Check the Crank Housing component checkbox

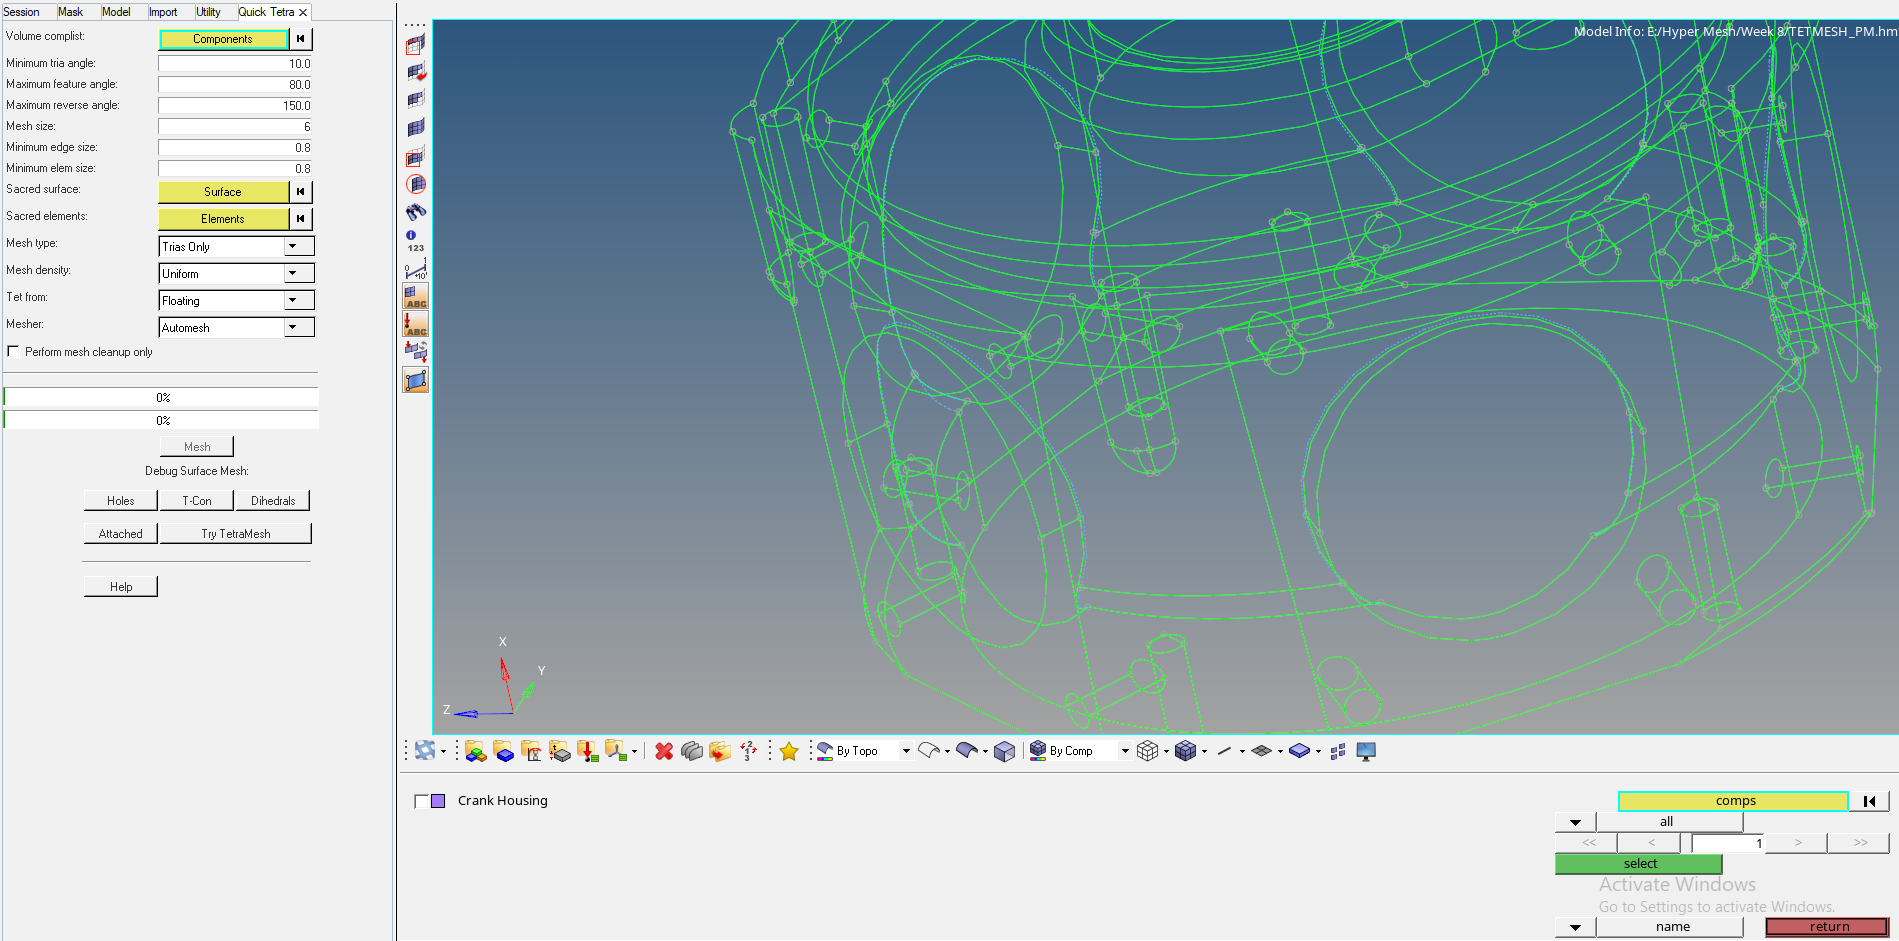(x=421, y=801)
